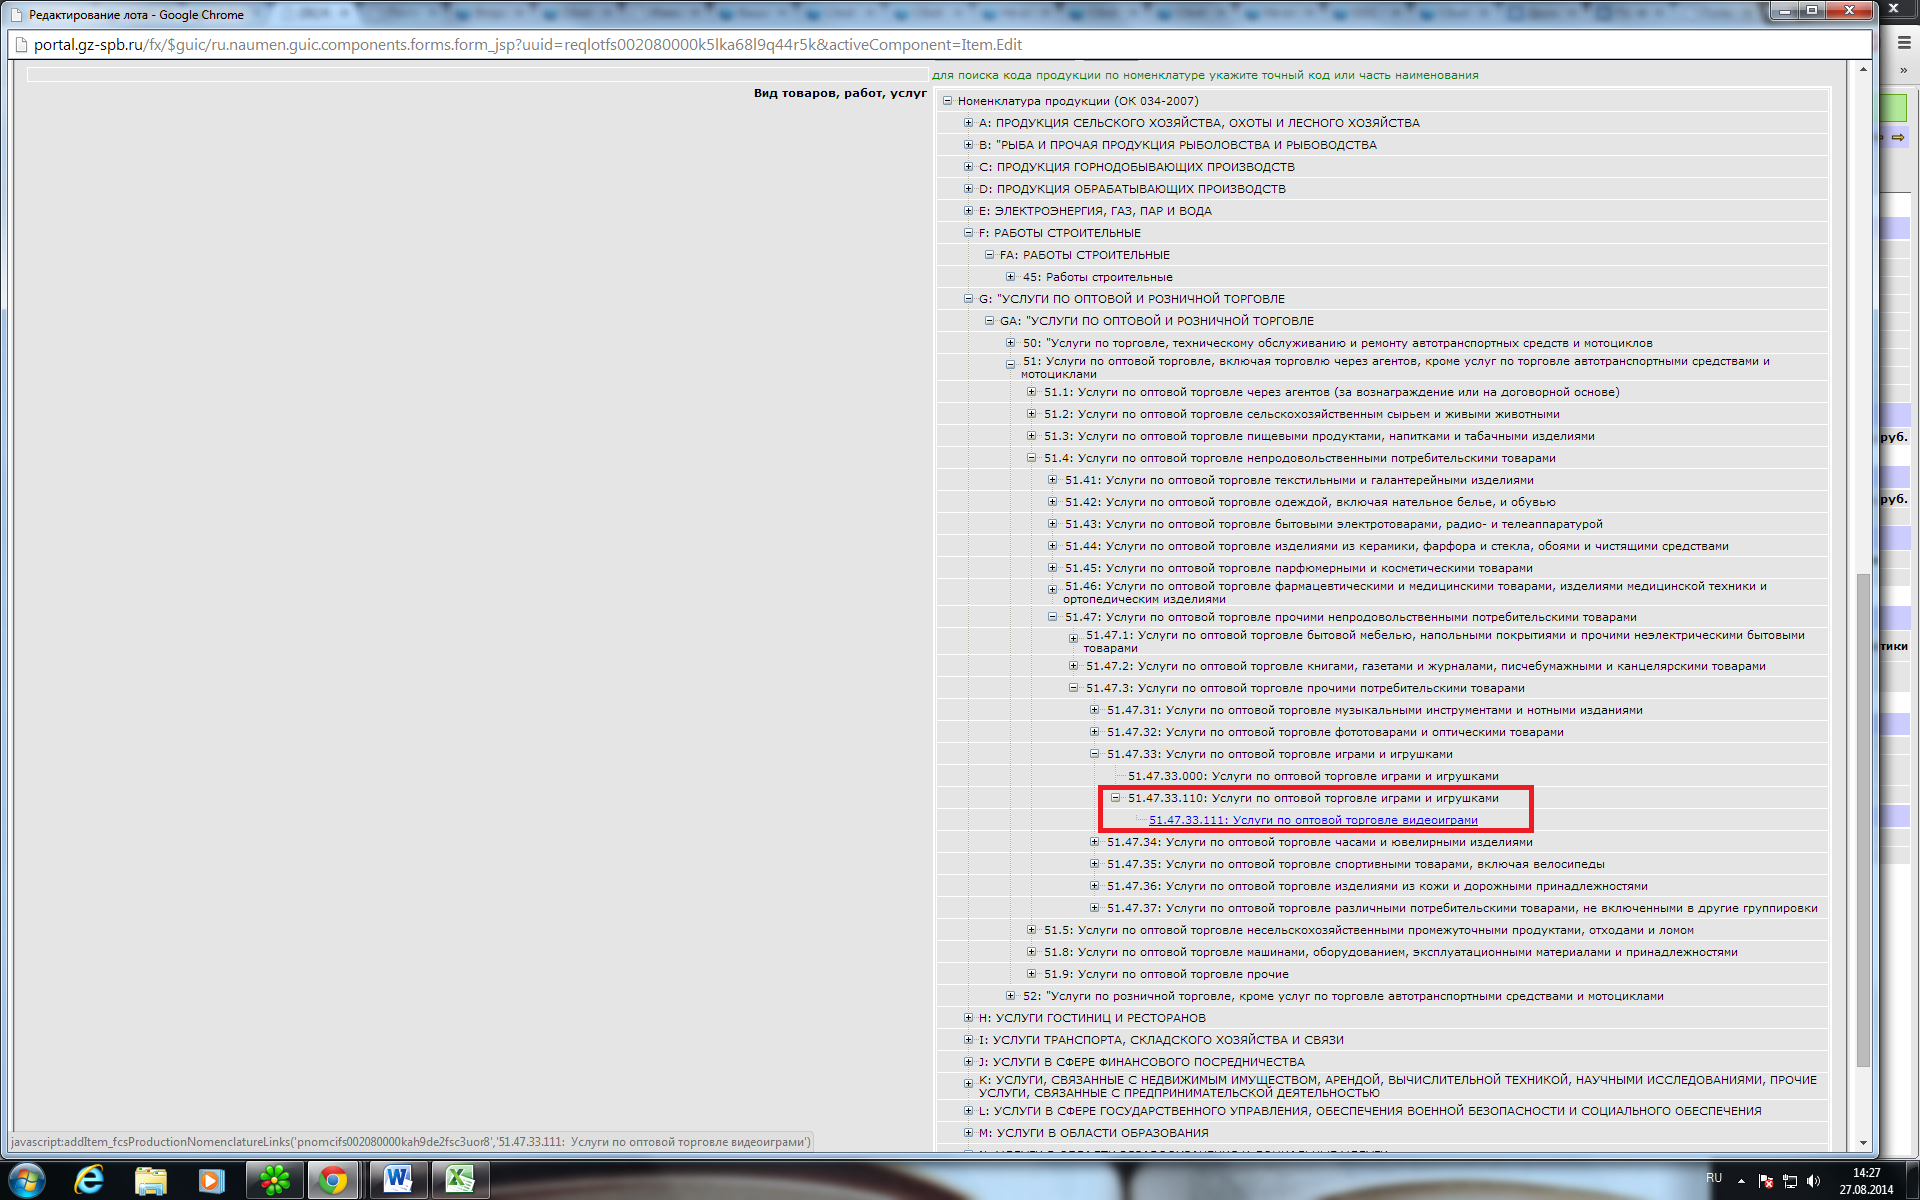Viewport: 1920px width, 1200px height.
Task: Expand H: УСЛУГИ ГОСТИНИЦ И РЕСТОРАНОВ
Action: point(968,1018)
